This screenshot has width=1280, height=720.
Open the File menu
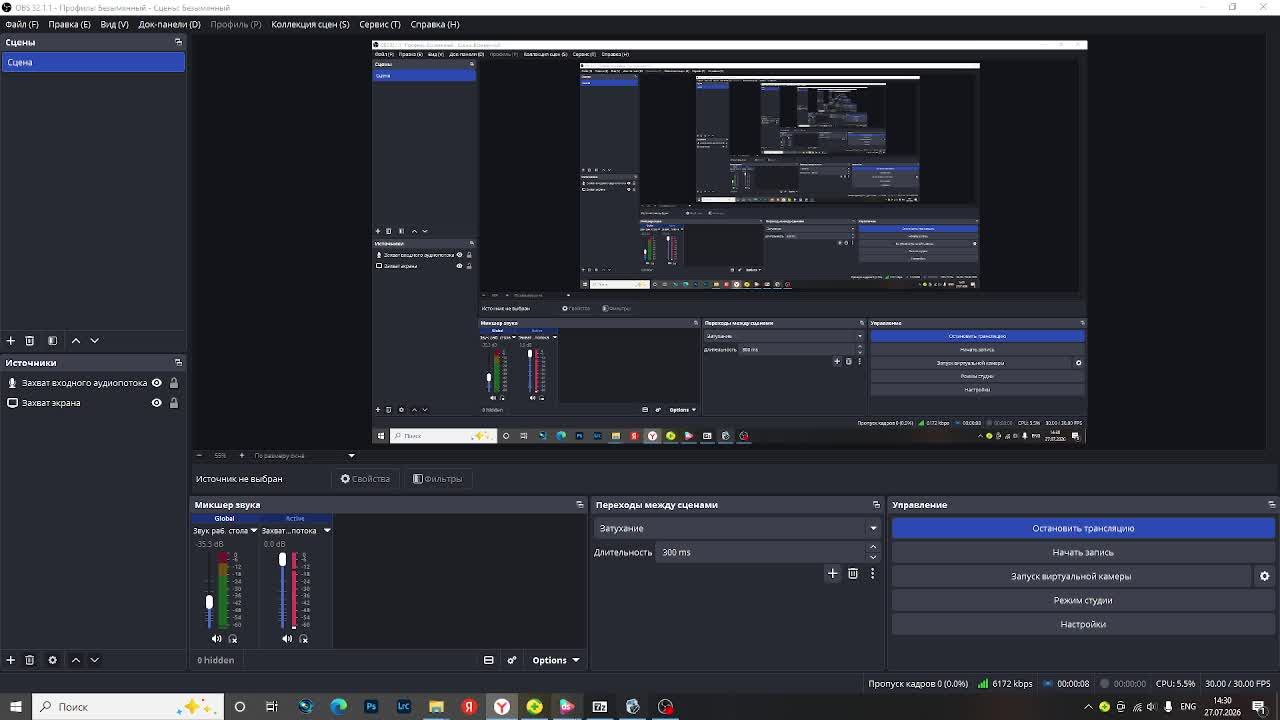point(22,24)
